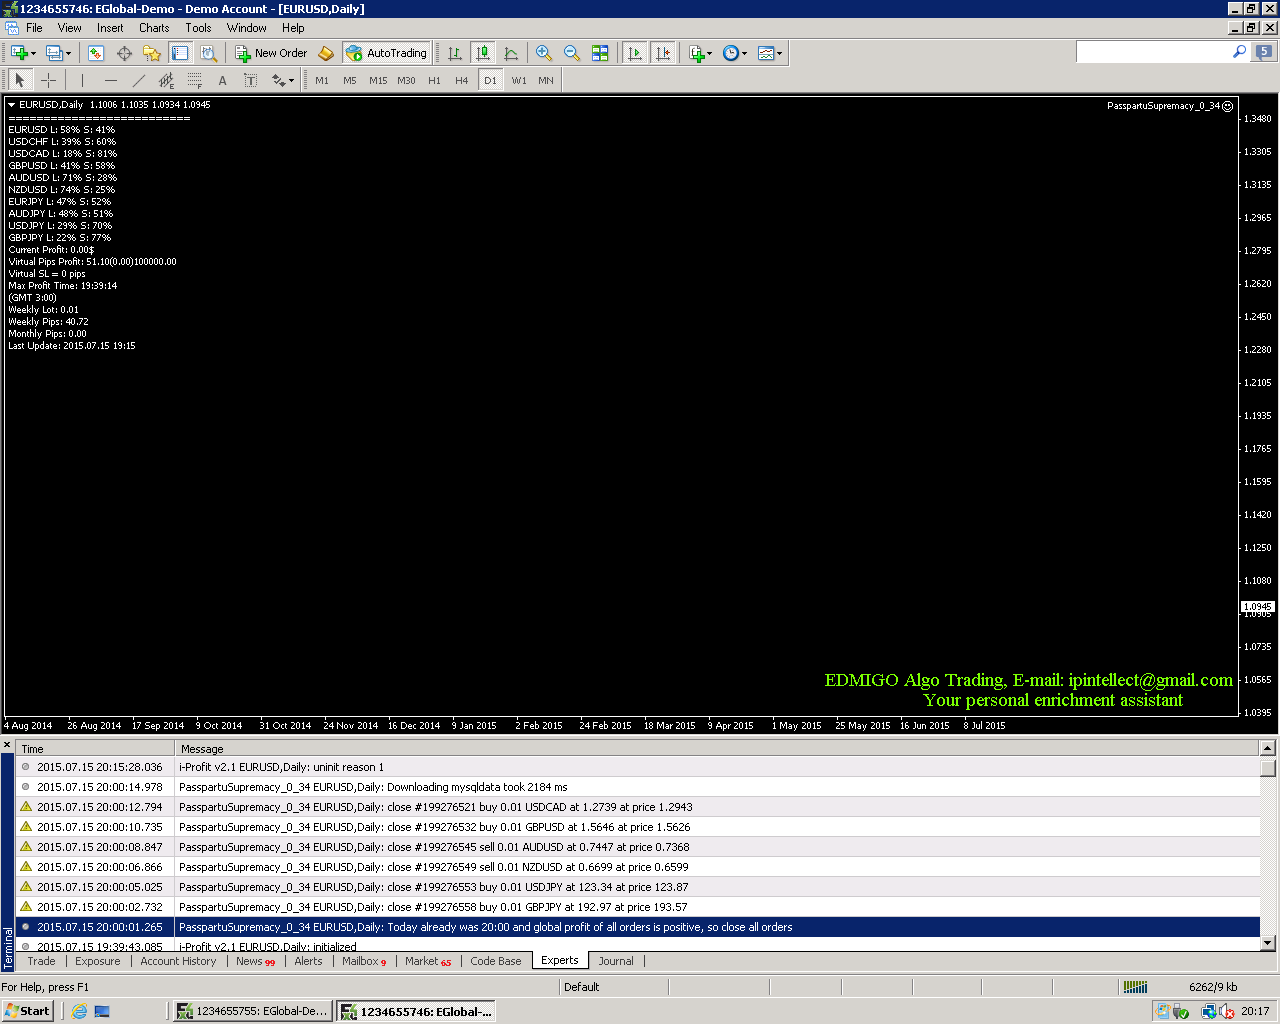
Task: Open the Templates dropdown
Action: tap(770, 53)
